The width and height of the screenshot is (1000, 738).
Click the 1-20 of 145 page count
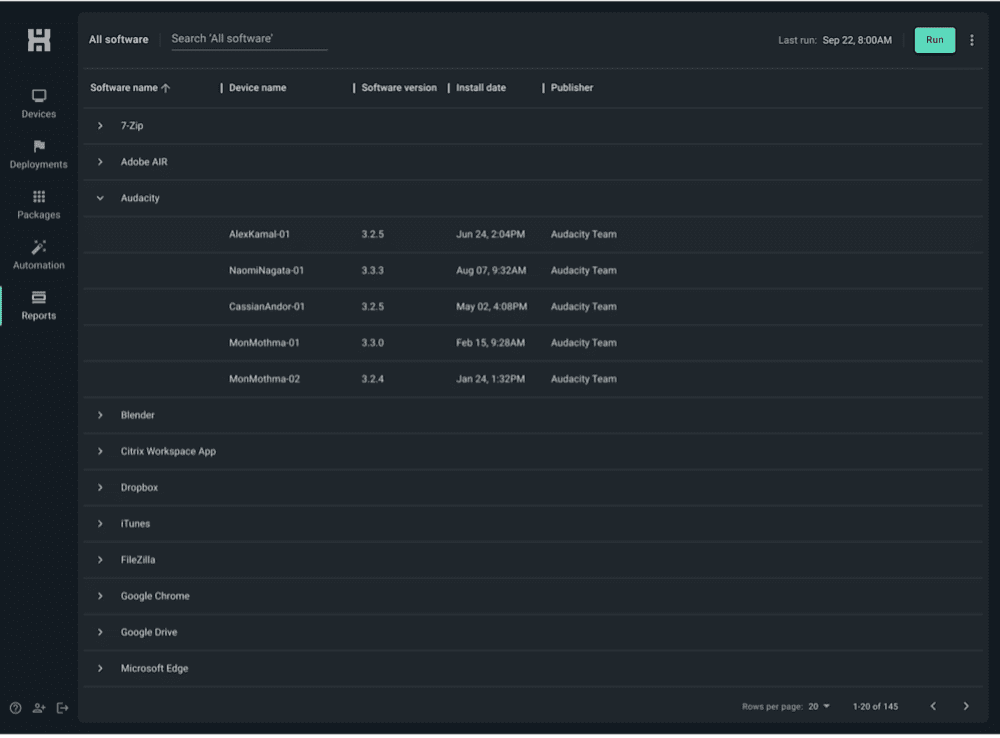[876, 707]
